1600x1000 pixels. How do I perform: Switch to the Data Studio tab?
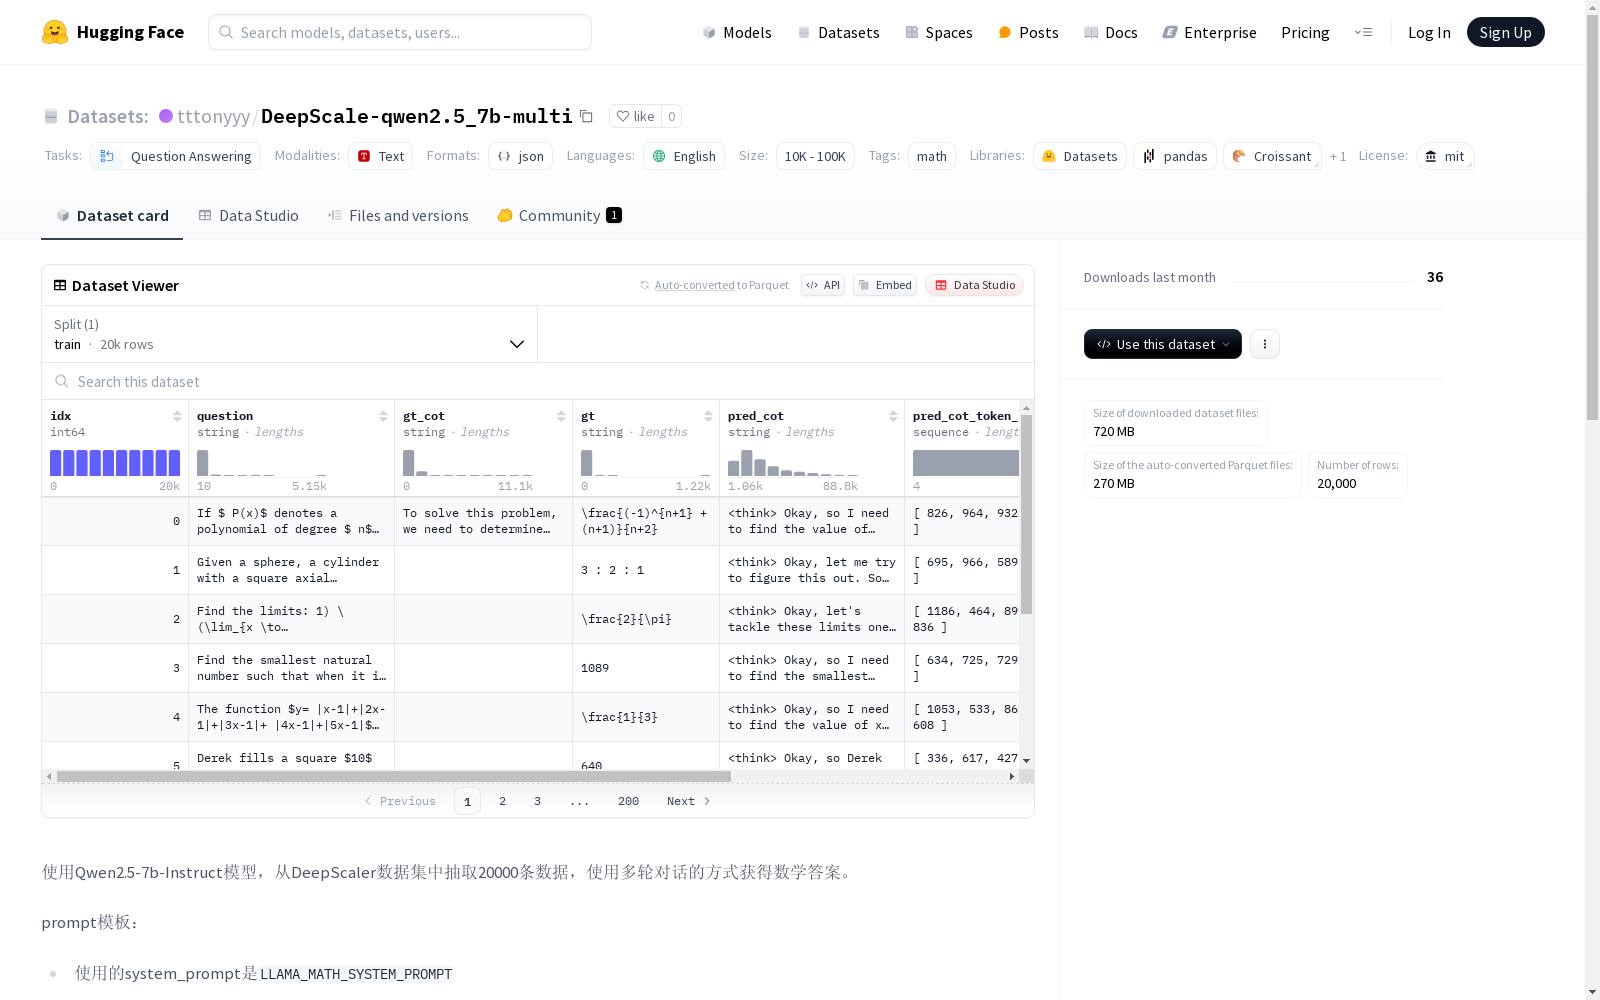(x=249, y=216)
